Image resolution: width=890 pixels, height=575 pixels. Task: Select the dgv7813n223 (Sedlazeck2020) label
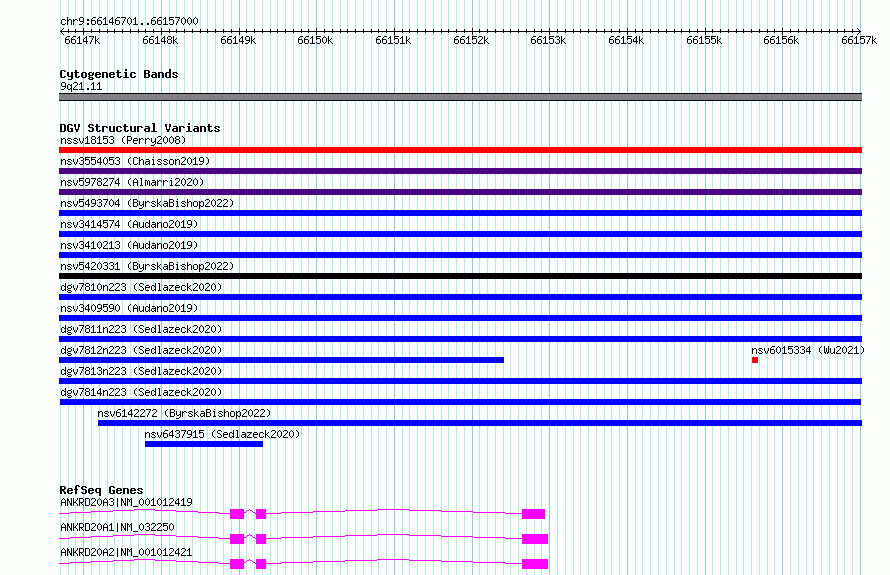[141, 371]
